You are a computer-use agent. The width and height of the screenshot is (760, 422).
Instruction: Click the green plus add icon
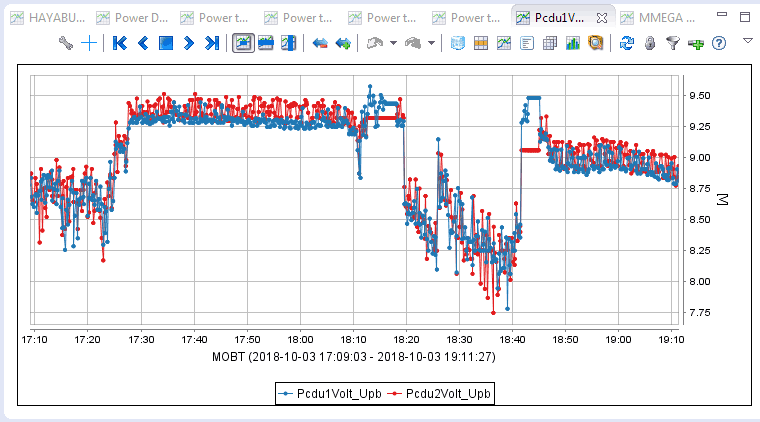click(x=695, y=43)
